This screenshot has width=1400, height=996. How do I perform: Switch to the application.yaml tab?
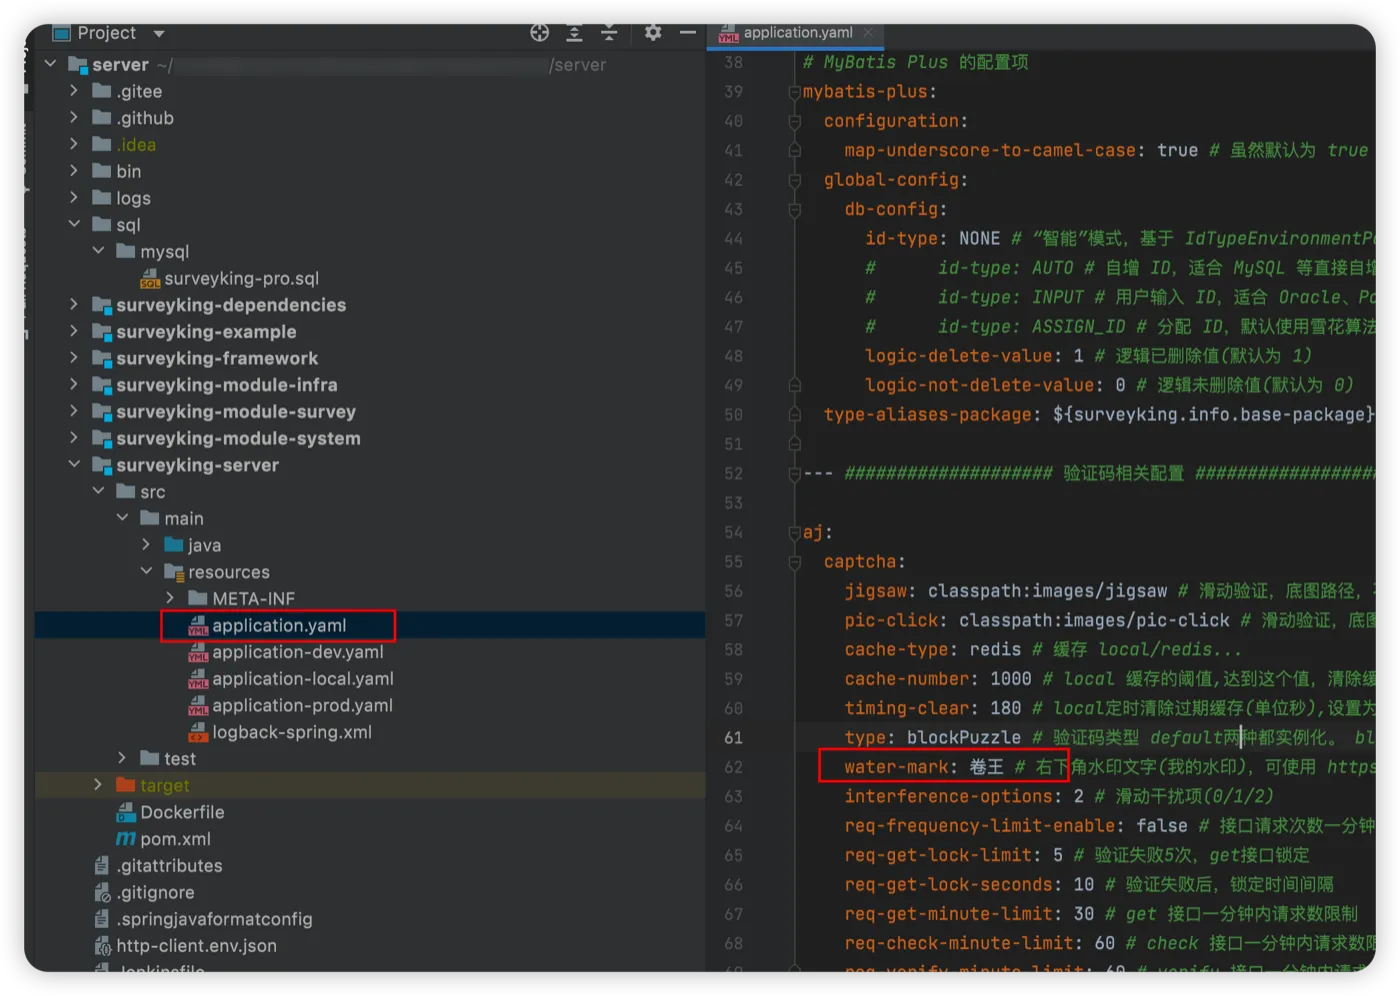(x=797, y=33)
